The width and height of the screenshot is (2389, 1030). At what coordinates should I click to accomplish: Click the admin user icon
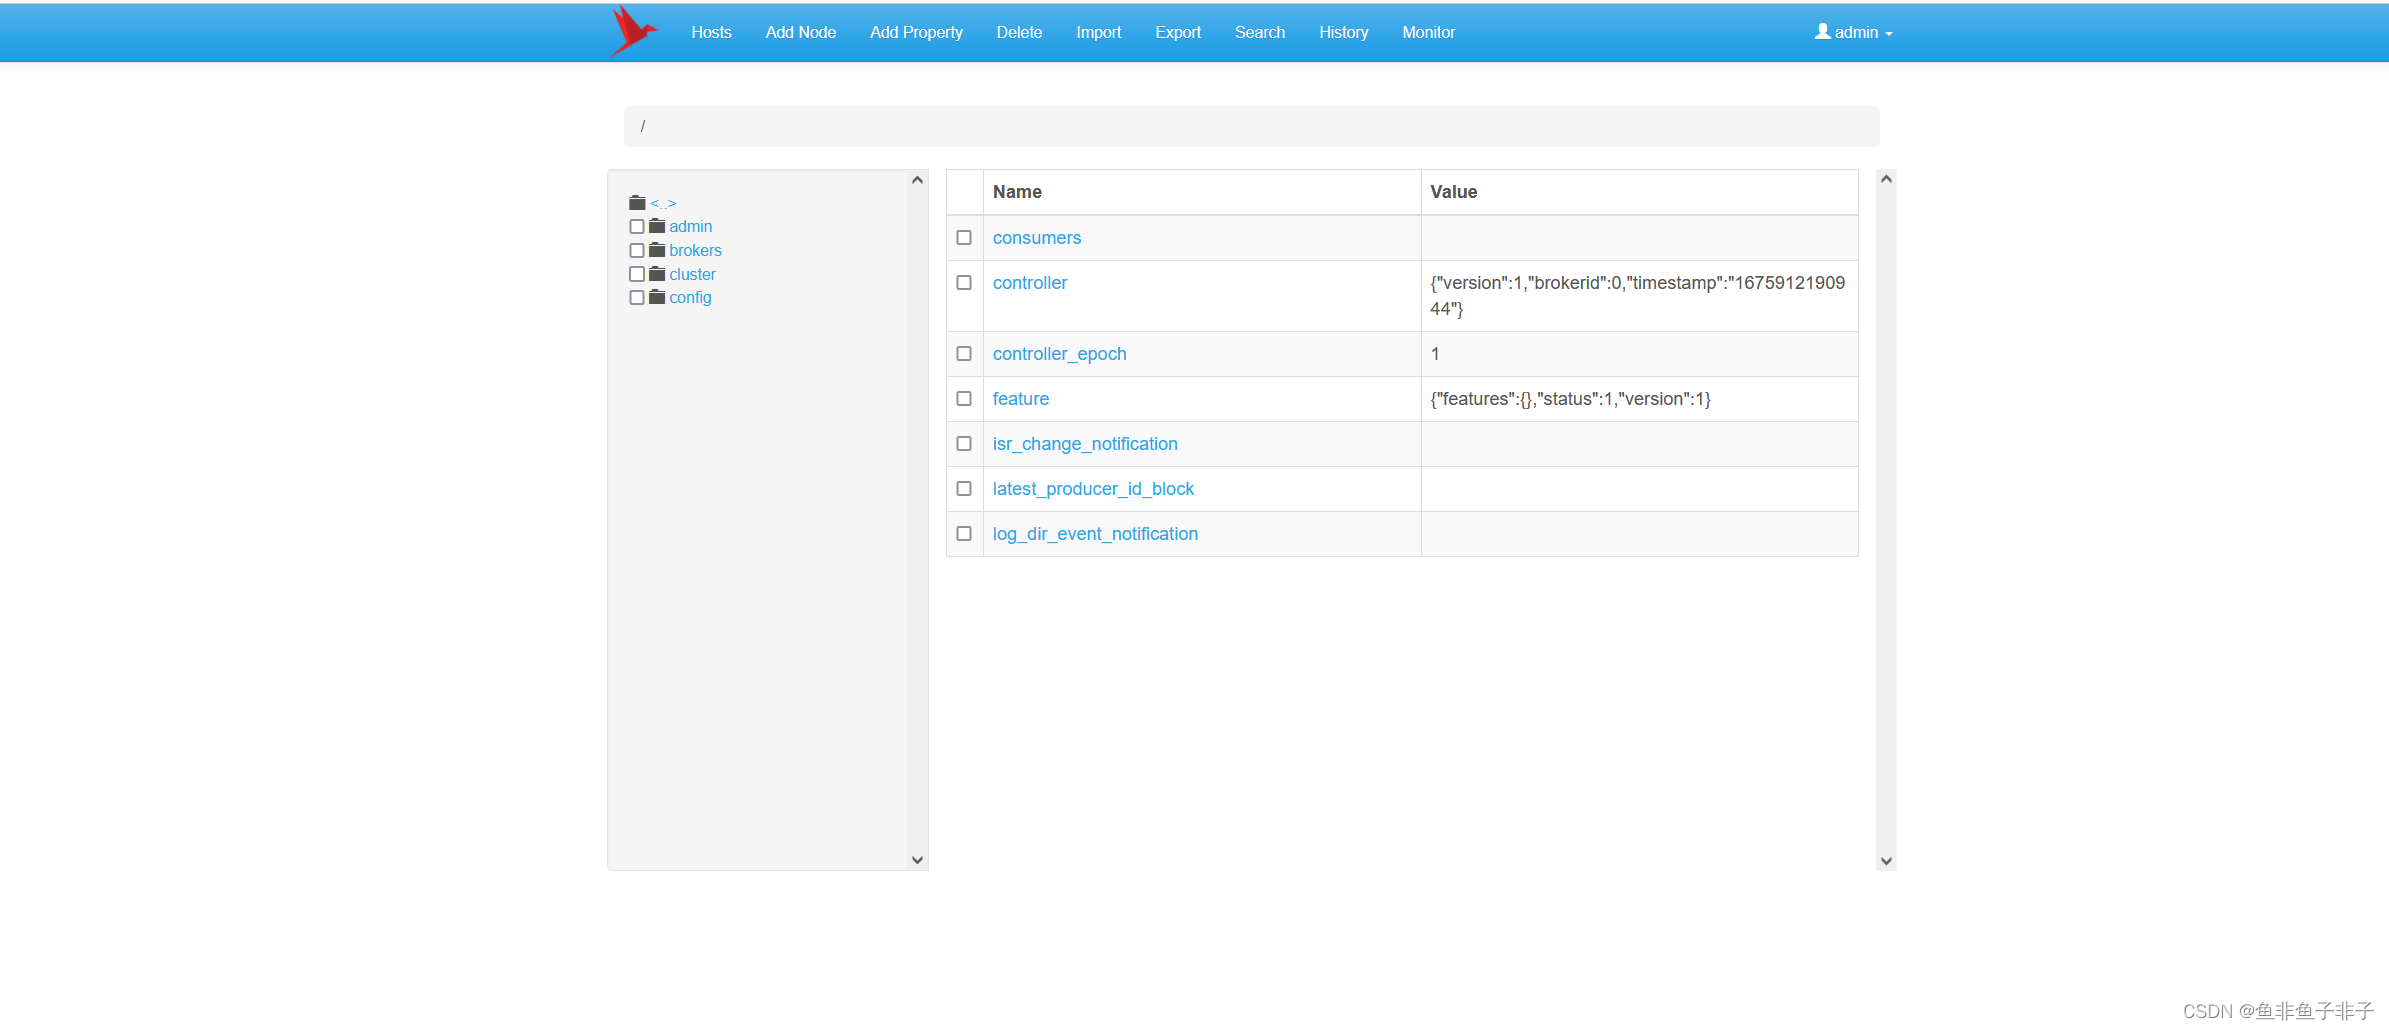1823,32
